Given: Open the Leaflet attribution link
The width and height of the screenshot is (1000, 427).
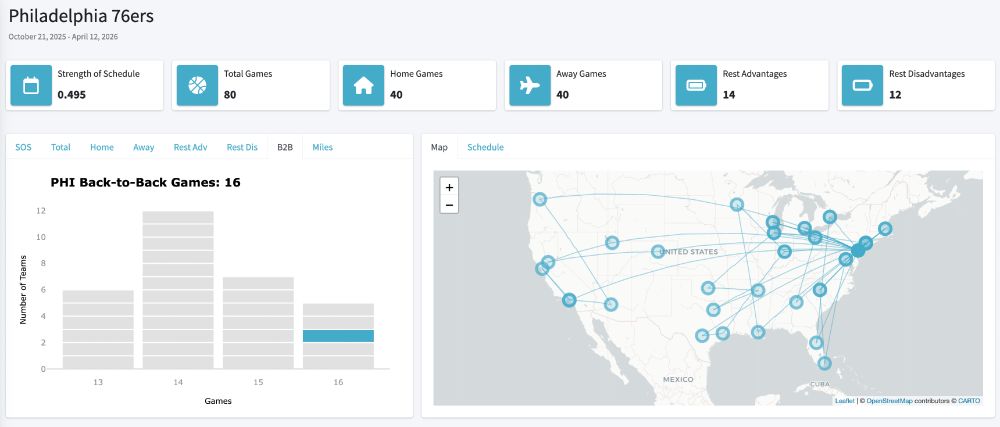Looking at the screenshot, I should [844, 401].
